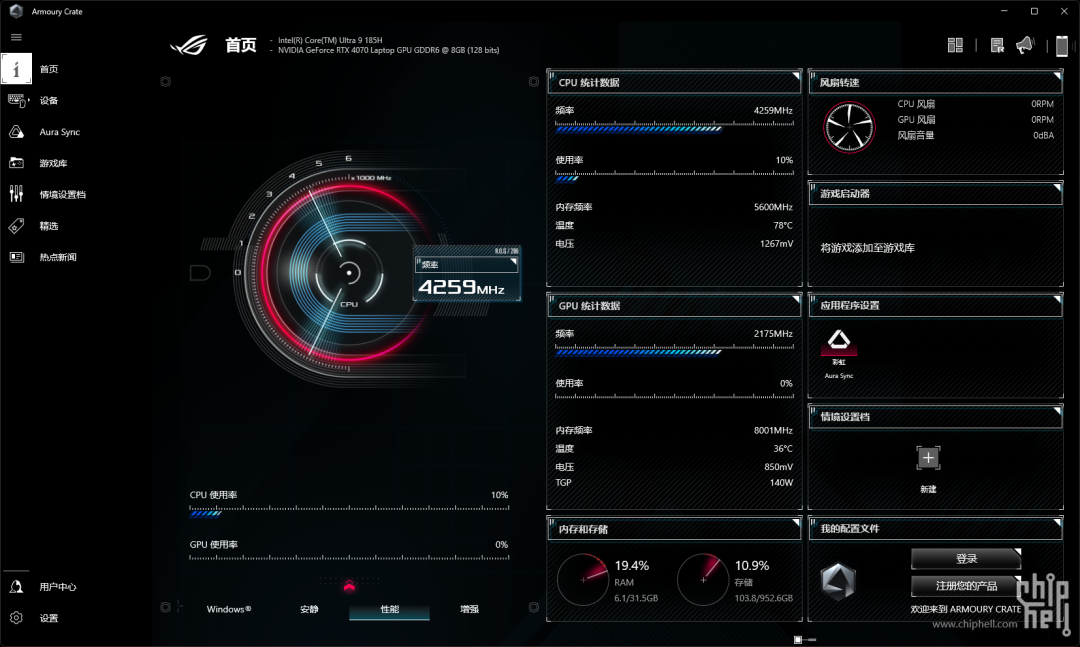Click the spinning fan icon
The width and height of the screenshot is (1080, 647).
point(849,127)
